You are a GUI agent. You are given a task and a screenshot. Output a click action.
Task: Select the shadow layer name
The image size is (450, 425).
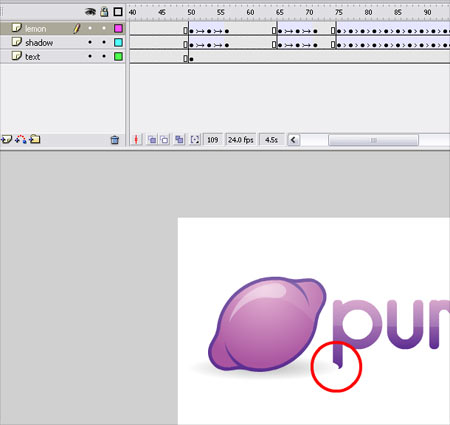click(x=39, y=43)
